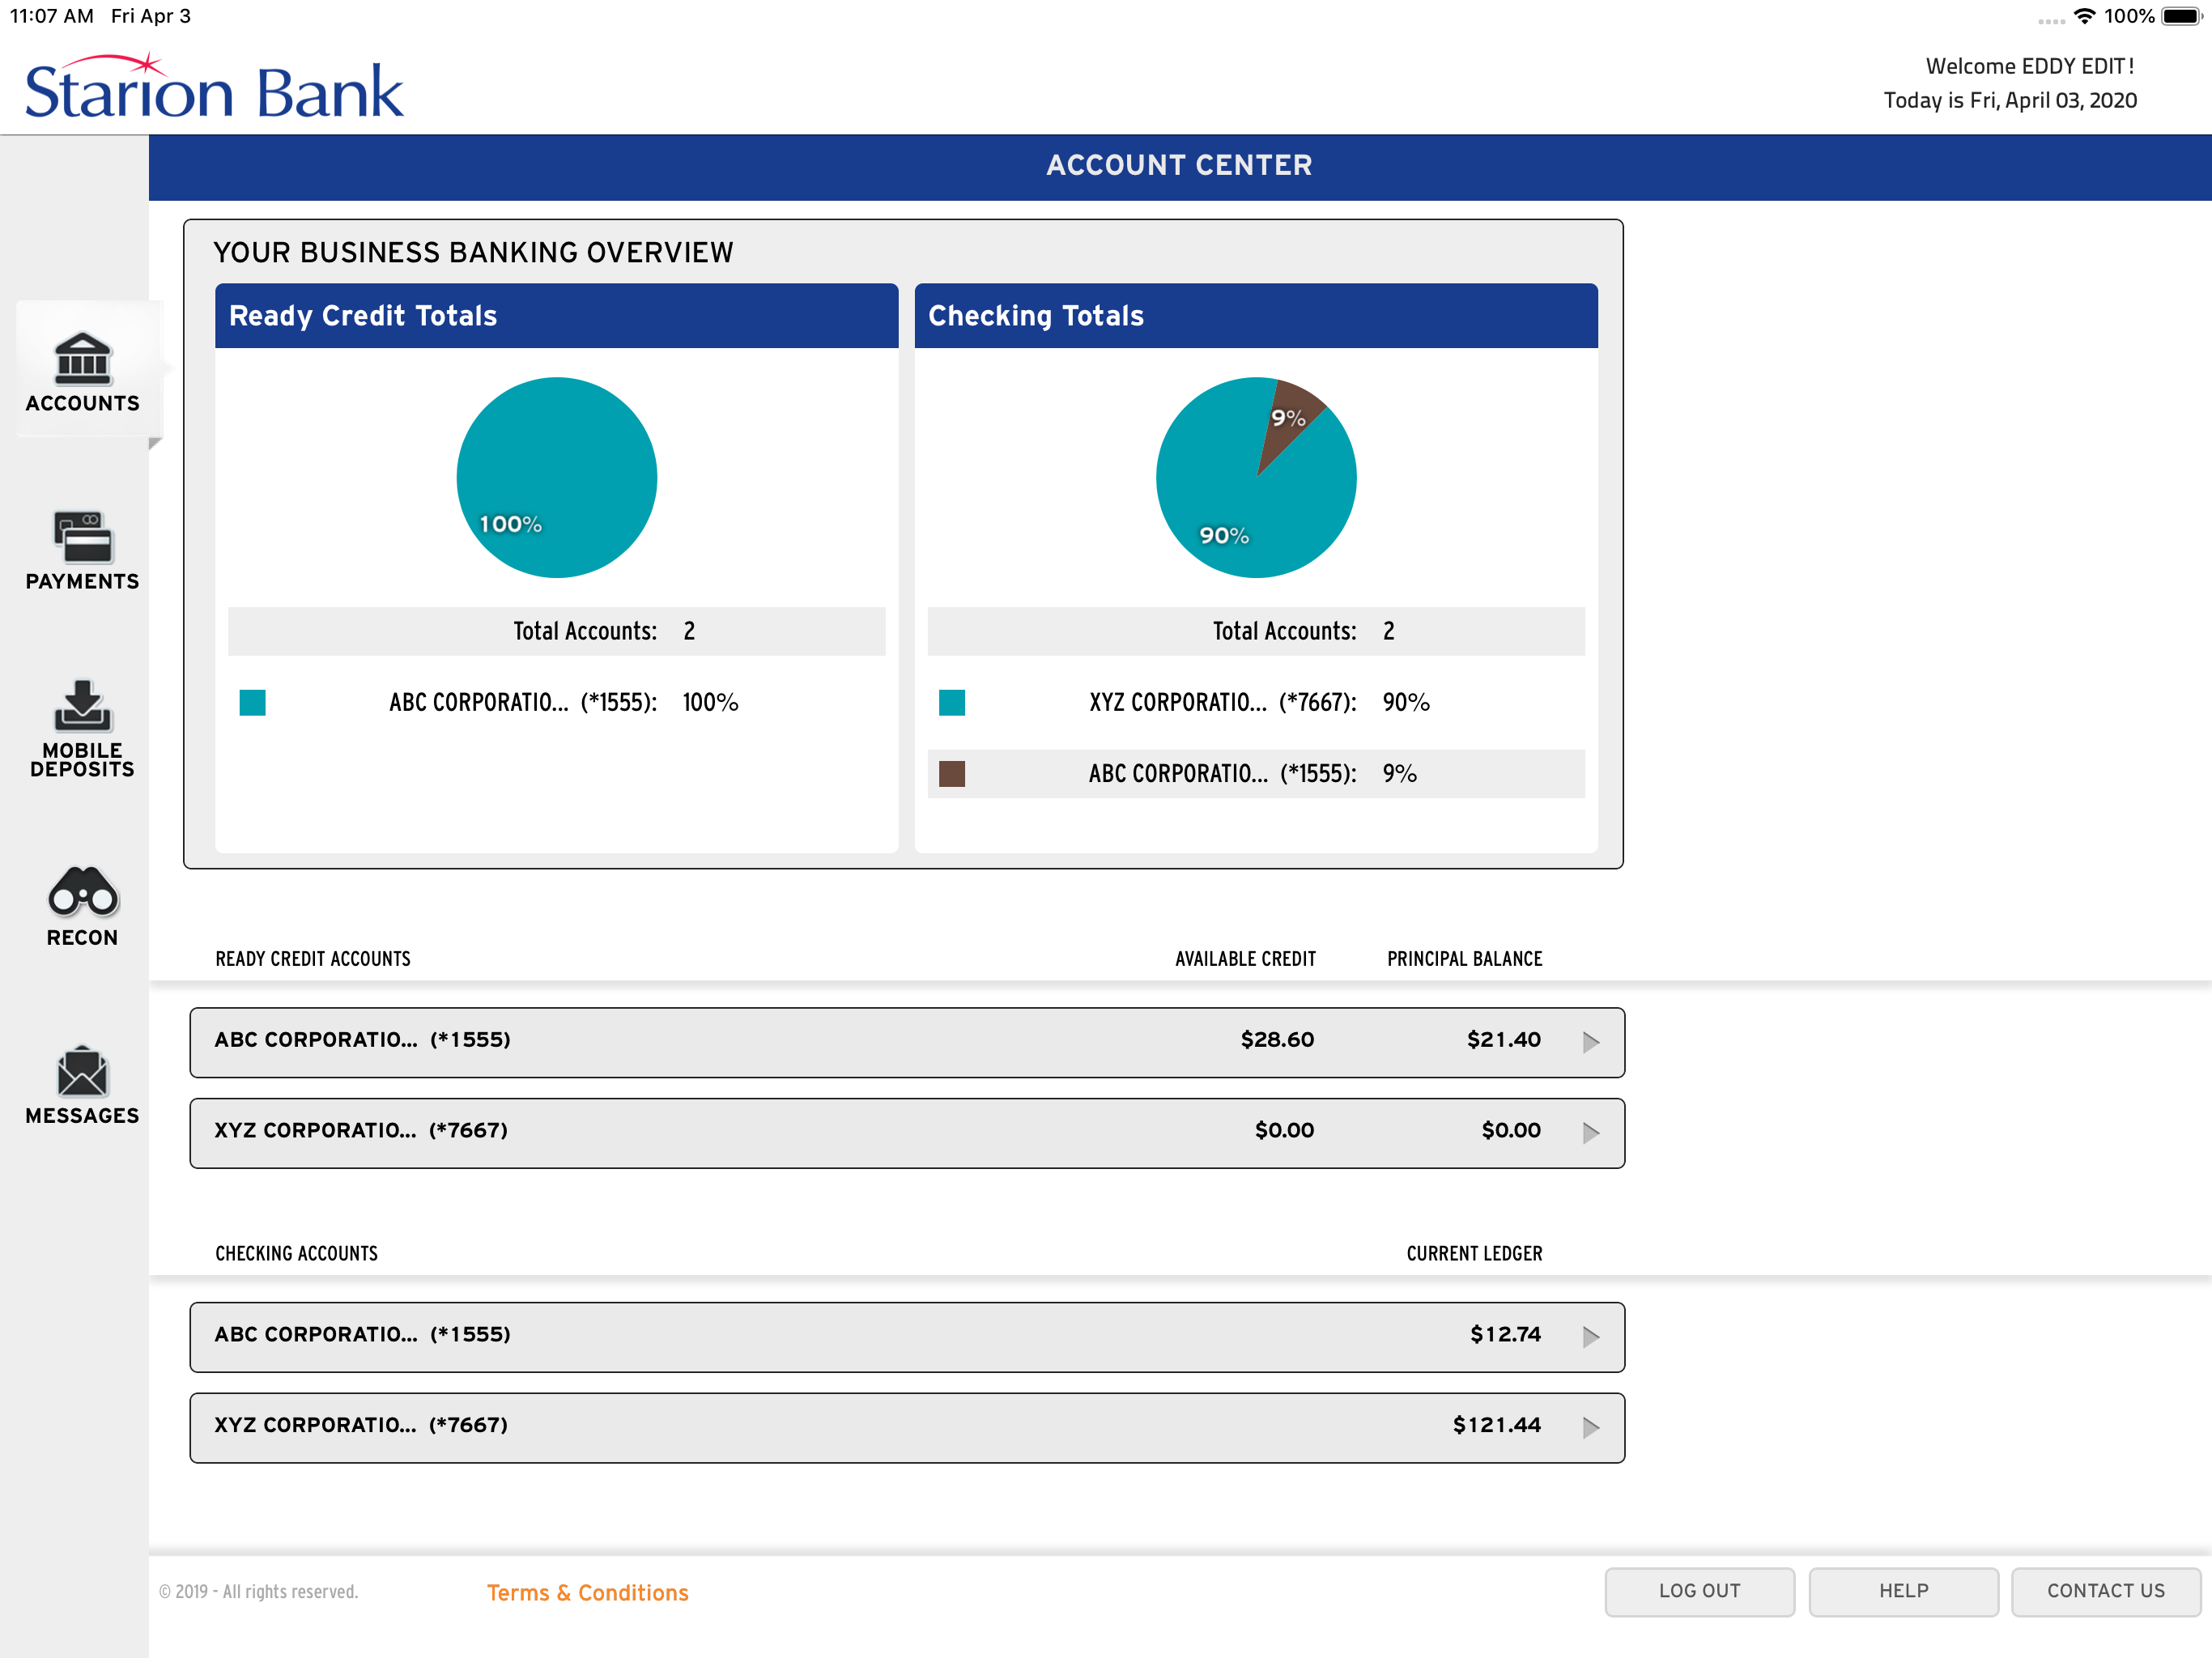Click the $21.40 principal balance value

click(1503, 1039)
